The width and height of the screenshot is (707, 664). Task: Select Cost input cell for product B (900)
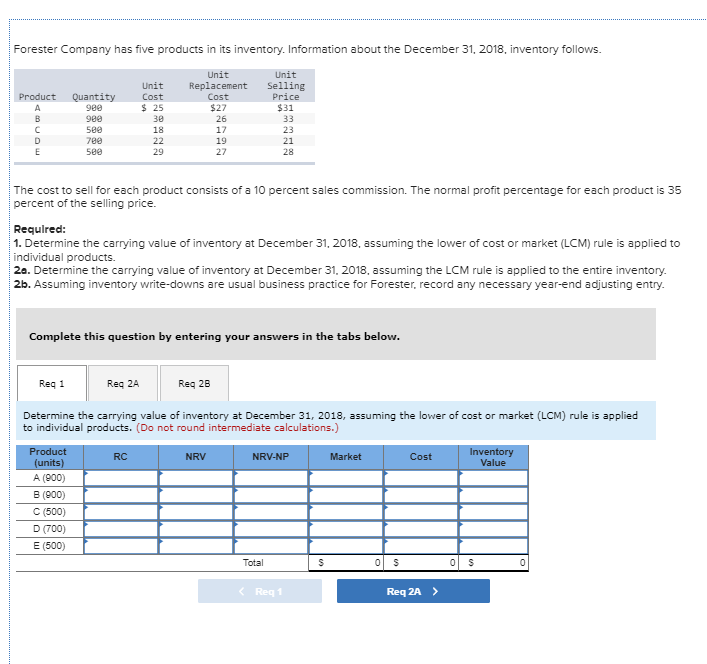pos(421,495)
